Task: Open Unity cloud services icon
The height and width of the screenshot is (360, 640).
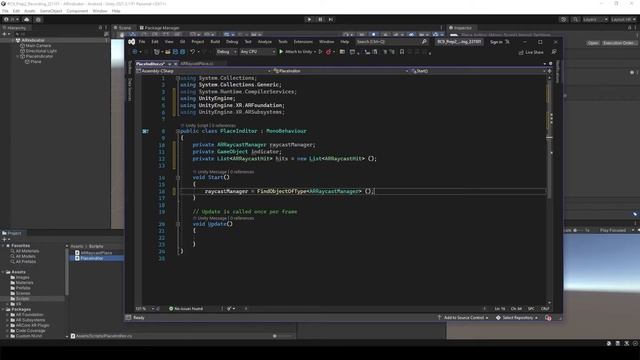Action: click(x=27, y=19)
